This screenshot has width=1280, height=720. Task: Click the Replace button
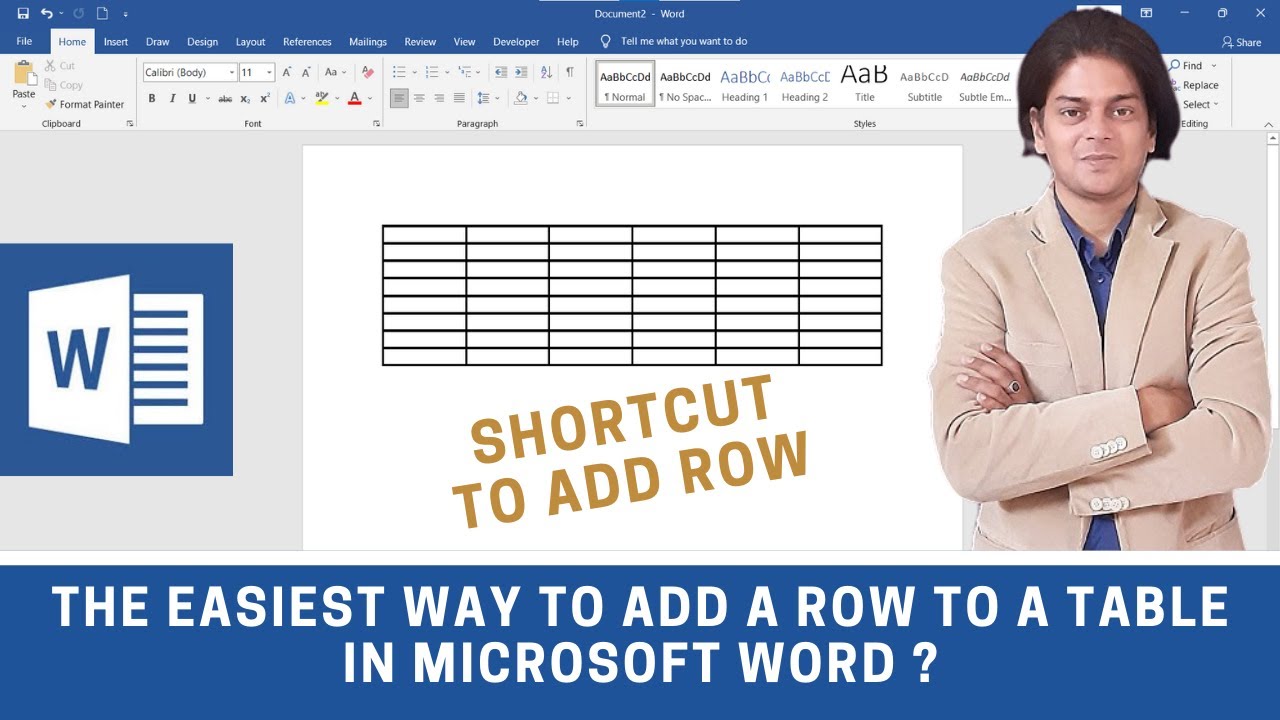[x=1194, y=85]
